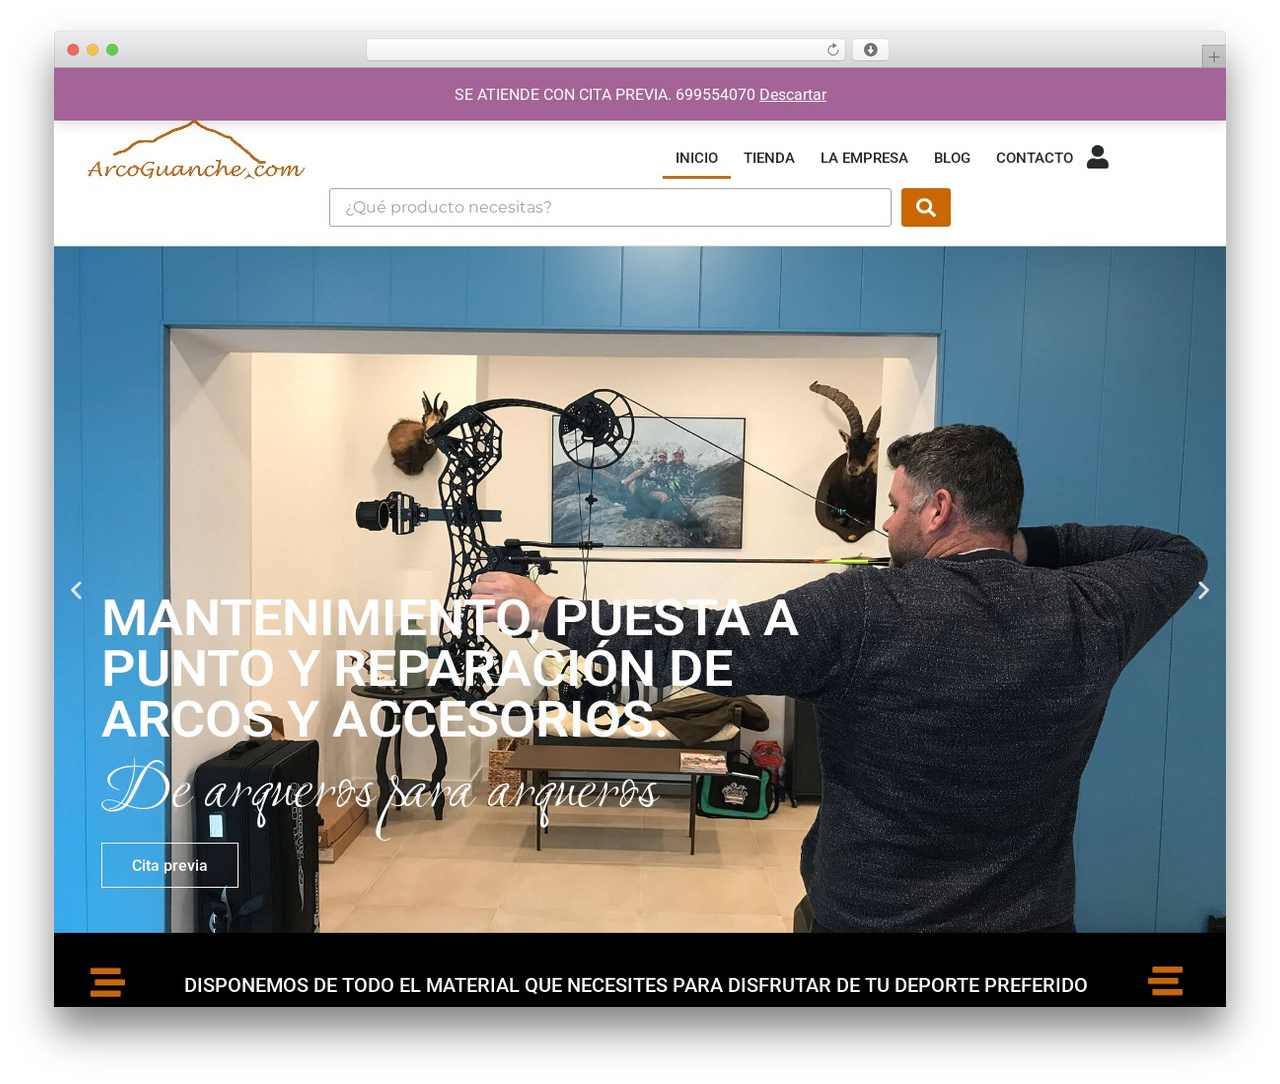The image size is (1280, 1084).
Task: Click the orange search magnifier button
Action: tap(925, 207)
